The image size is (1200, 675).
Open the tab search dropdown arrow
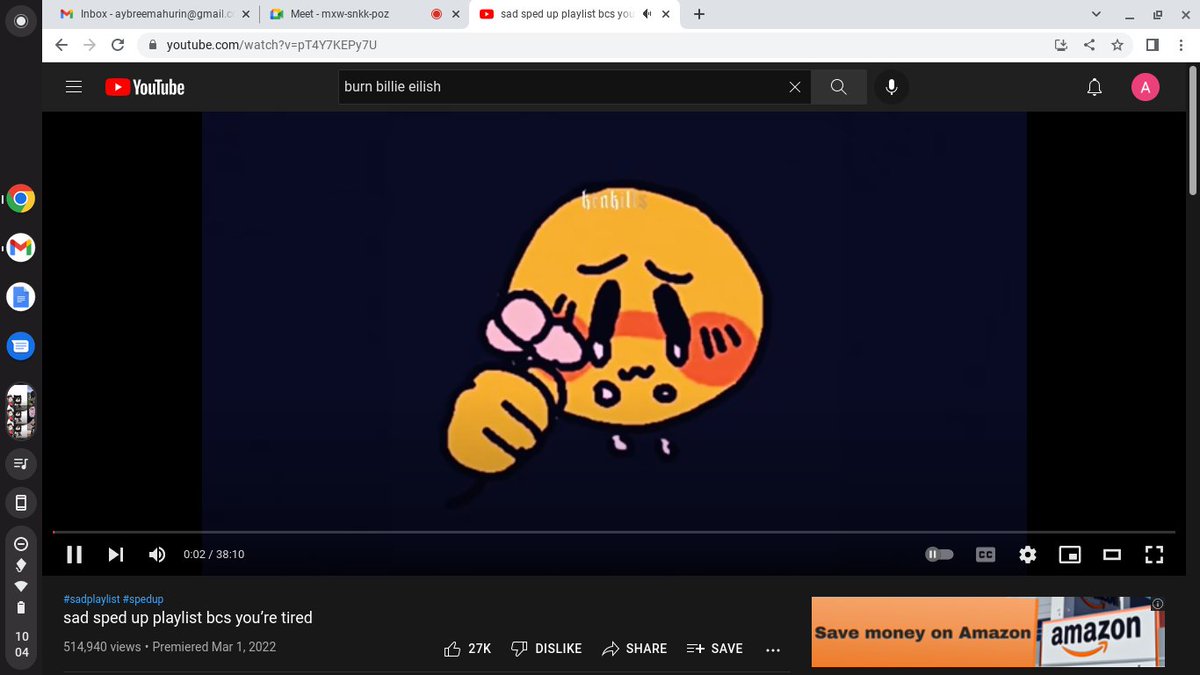click(1096, 14)
